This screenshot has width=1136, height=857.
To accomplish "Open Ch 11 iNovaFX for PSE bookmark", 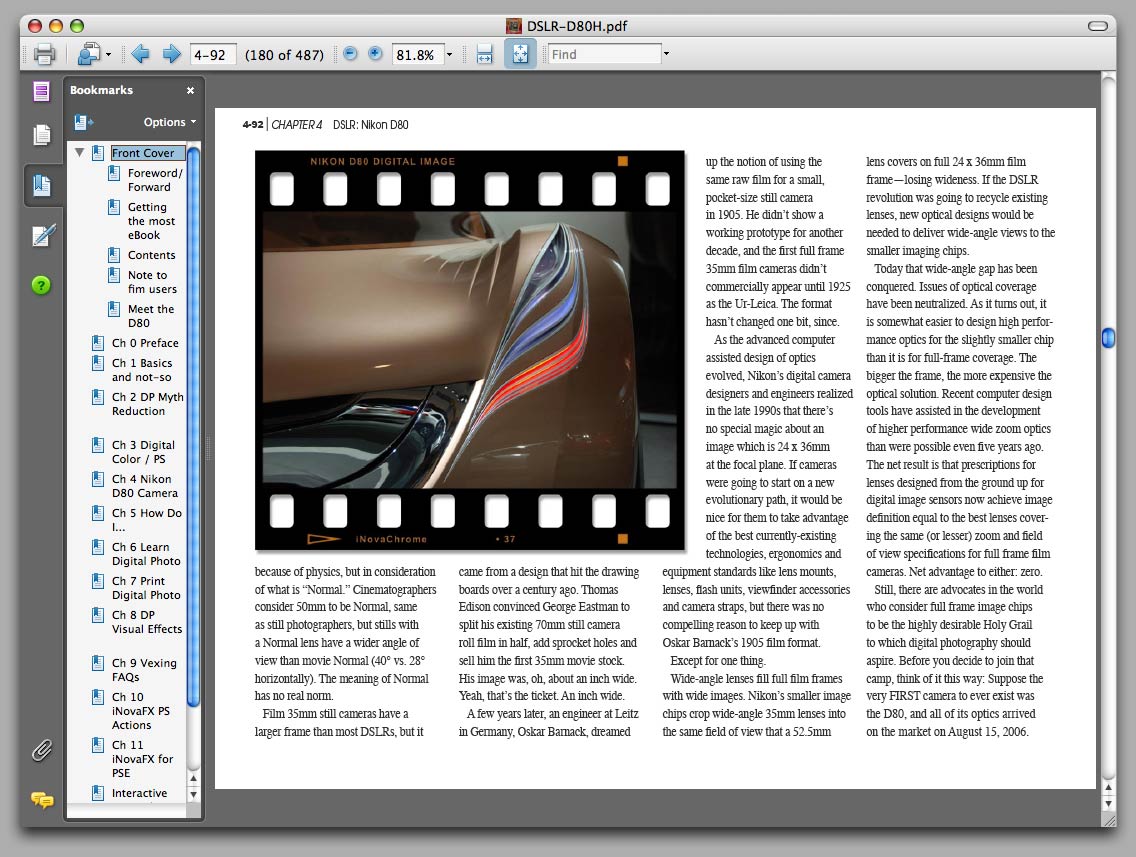I will coord(142,759).
